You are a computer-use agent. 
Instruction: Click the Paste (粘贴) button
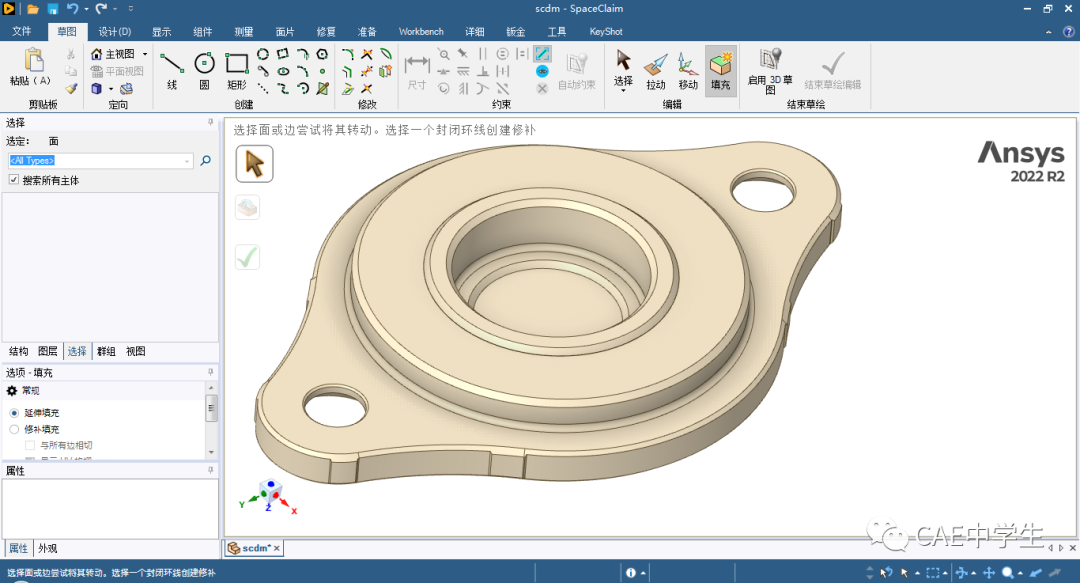31,67
